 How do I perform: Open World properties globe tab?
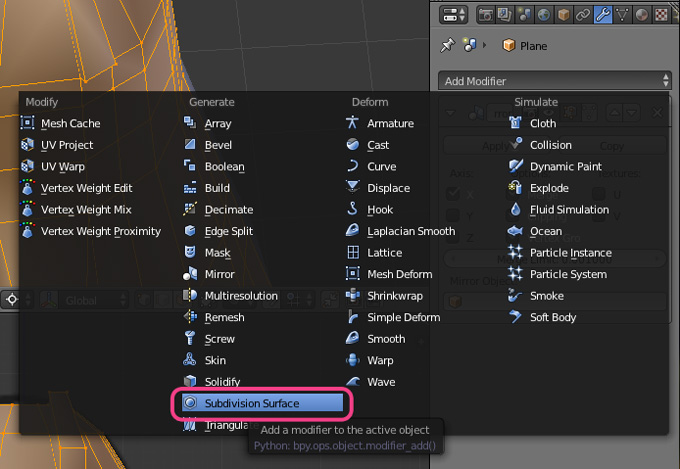point(544,15)
